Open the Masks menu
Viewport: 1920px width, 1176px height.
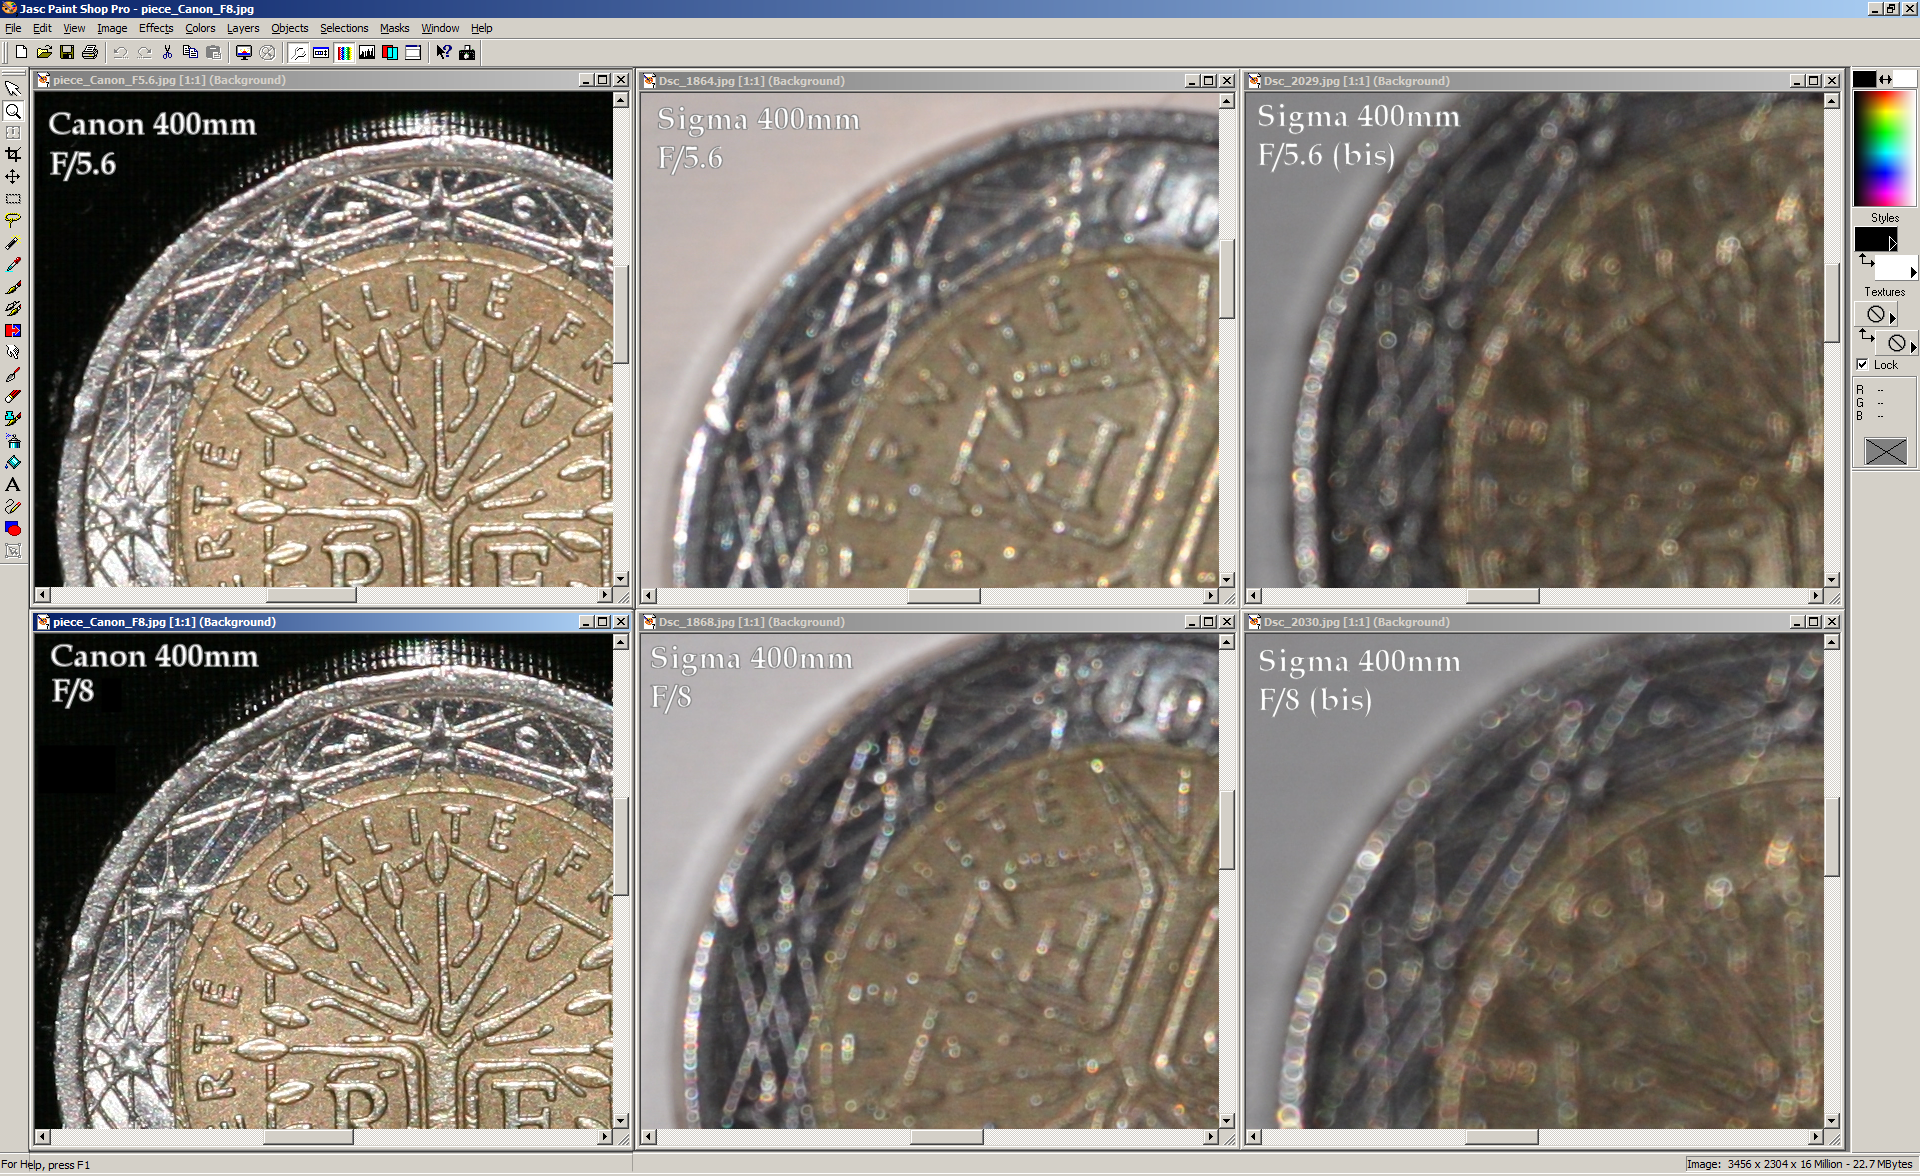tap(394, 28)
